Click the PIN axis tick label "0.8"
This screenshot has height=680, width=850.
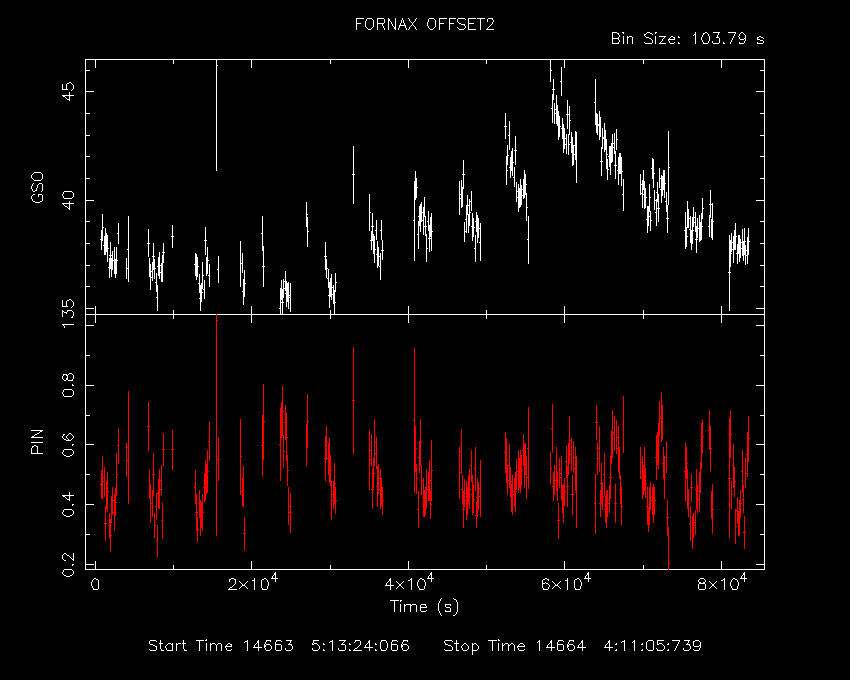(69, 385)
